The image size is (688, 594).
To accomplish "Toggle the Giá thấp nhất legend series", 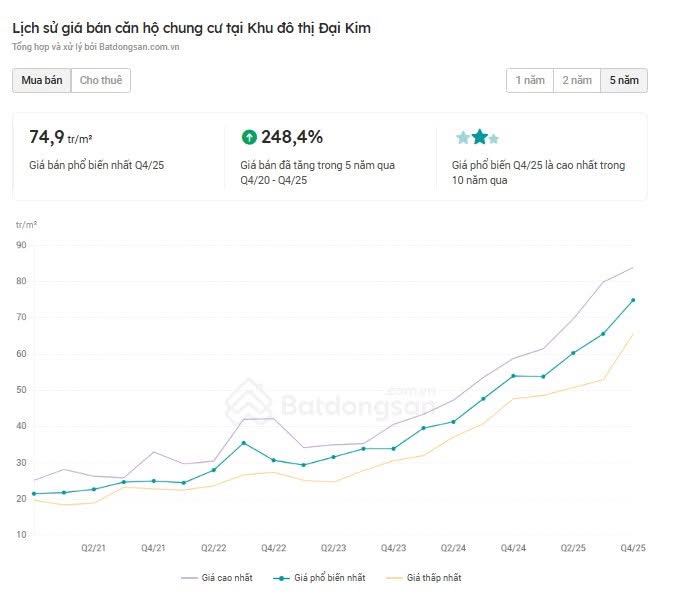I will [x=430, y=577].
